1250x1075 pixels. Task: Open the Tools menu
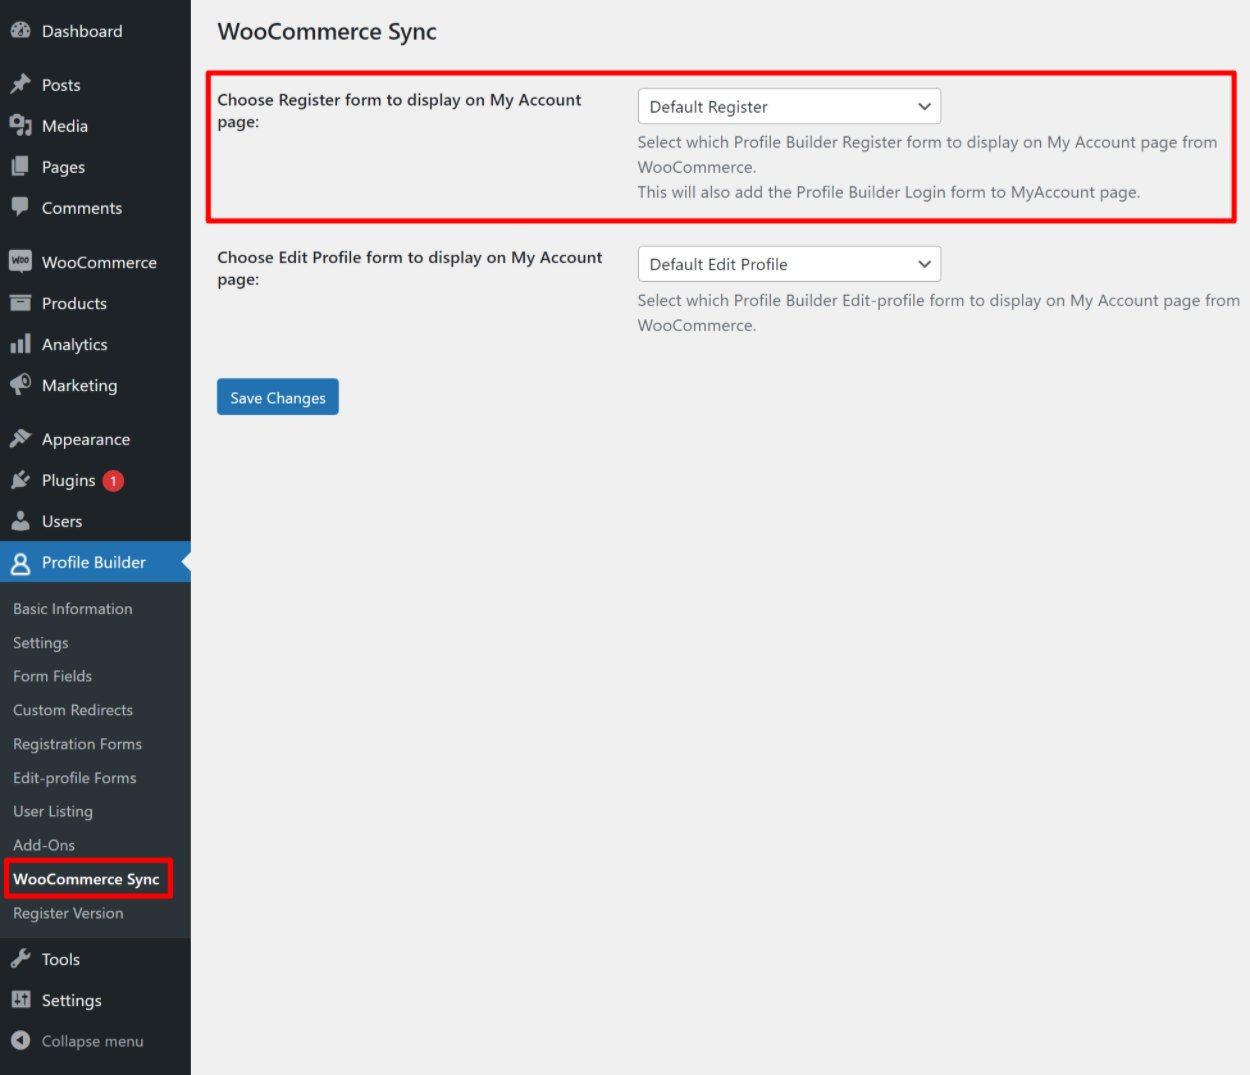(95, 959)
